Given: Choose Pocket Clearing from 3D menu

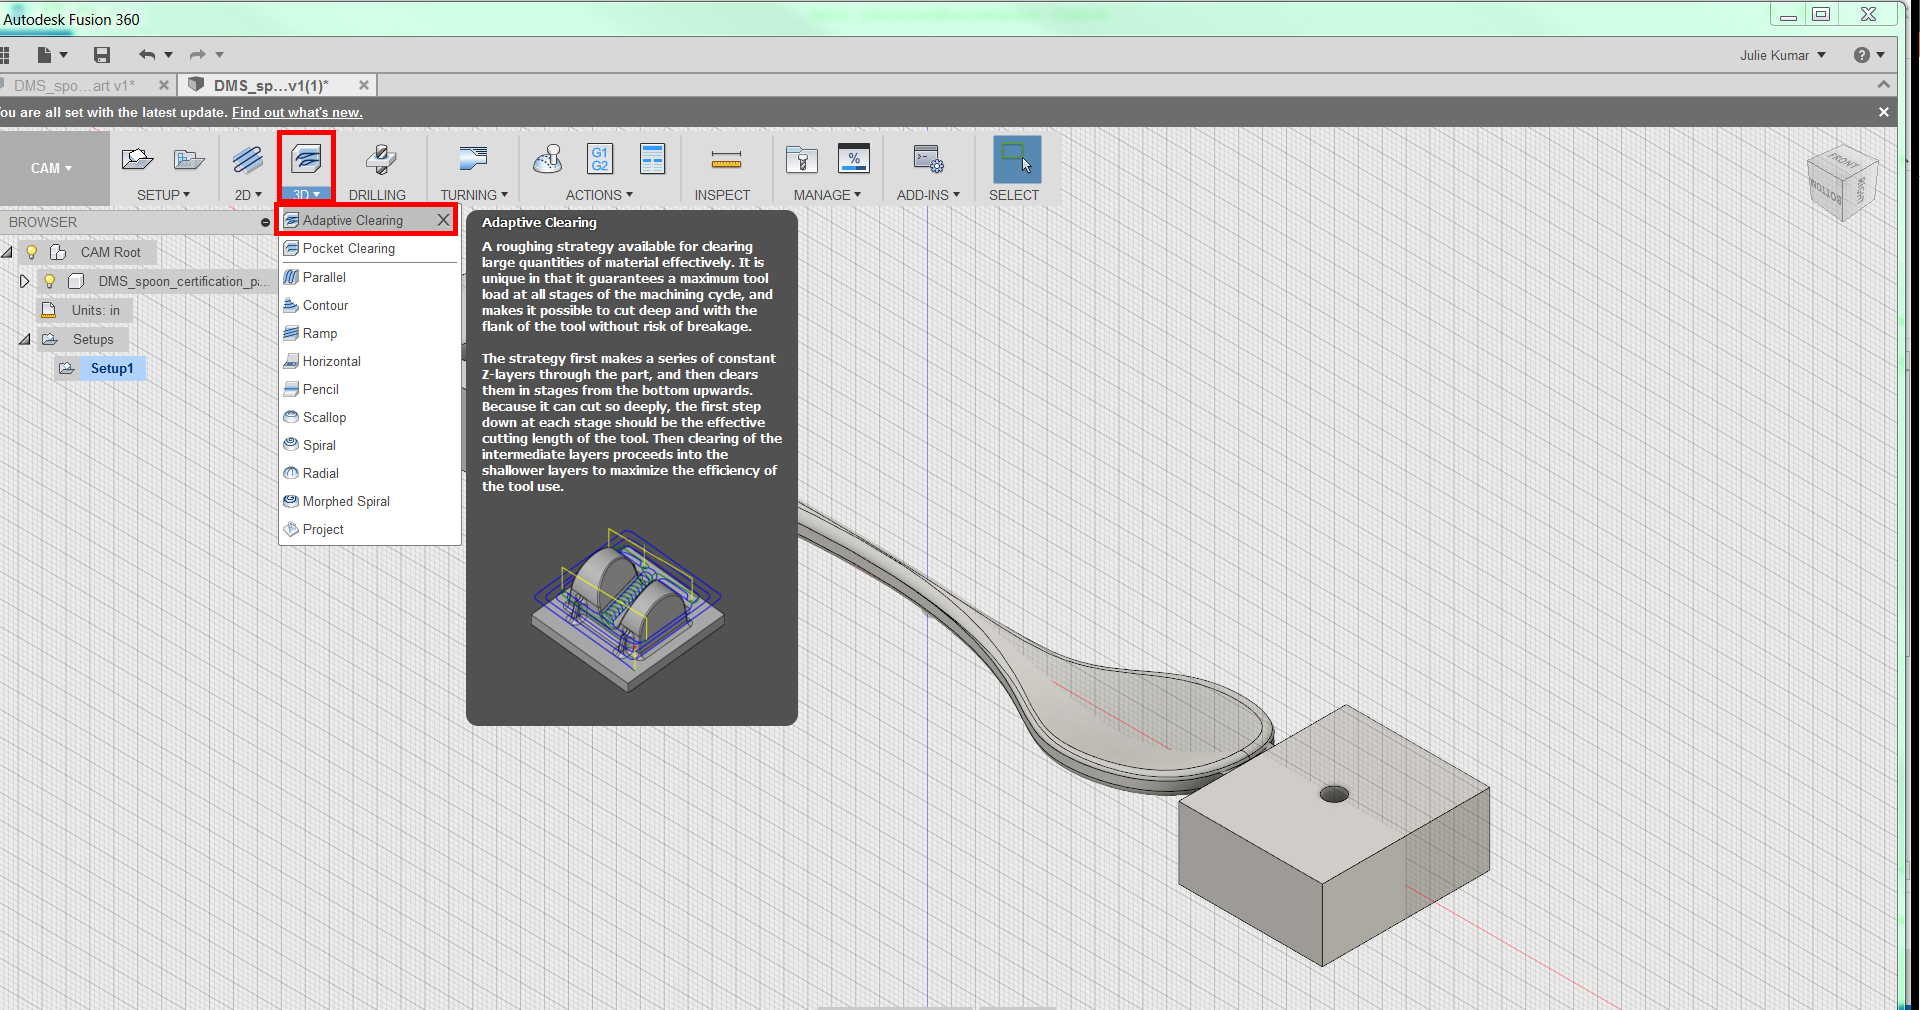Looking at the screenshot, I should (x=369, y=248).
